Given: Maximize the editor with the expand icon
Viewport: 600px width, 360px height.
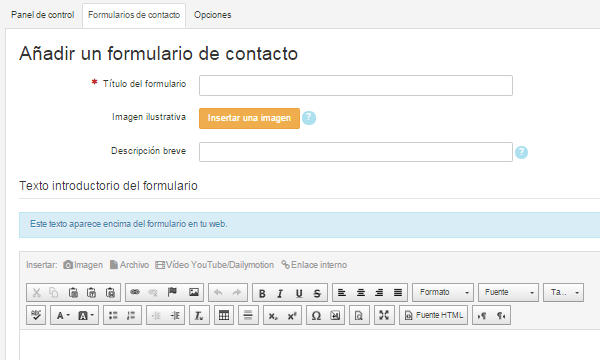Looking at the screenshot, I should click(x=384, y=315).
